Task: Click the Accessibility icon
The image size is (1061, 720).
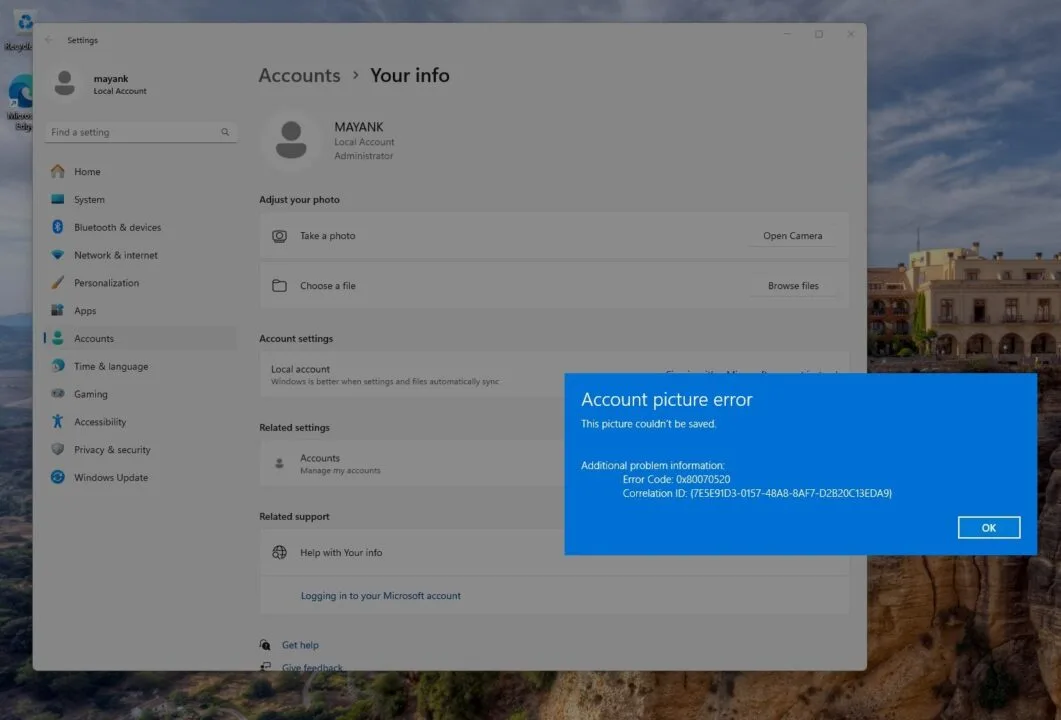Action: coord(58,422)
